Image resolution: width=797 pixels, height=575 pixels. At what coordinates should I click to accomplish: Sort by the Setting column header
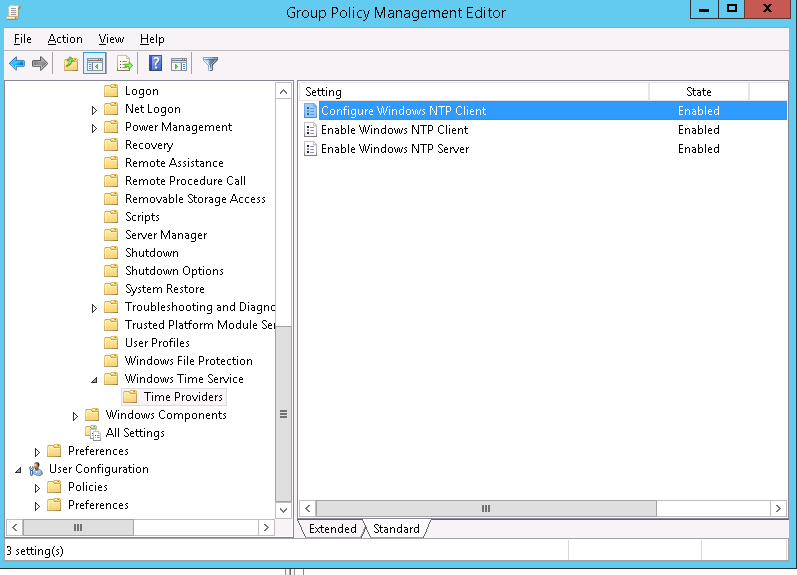(474, 92)
